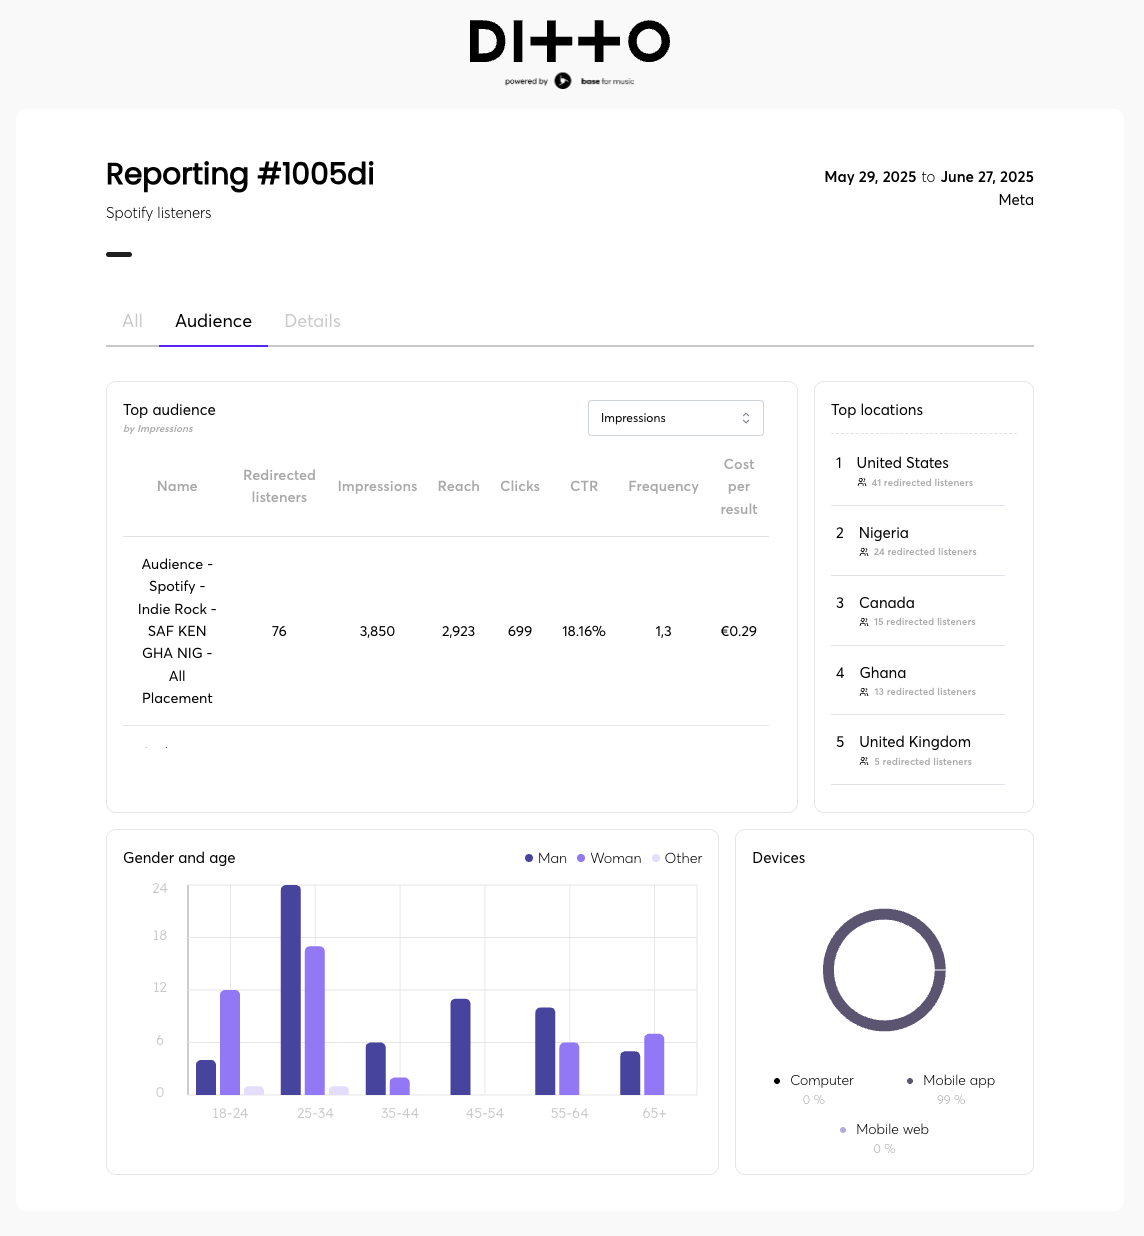The height and width of the screenshot is (1236, 1144).
Task: Click listeners icon under Ghana
Action: 864,692
